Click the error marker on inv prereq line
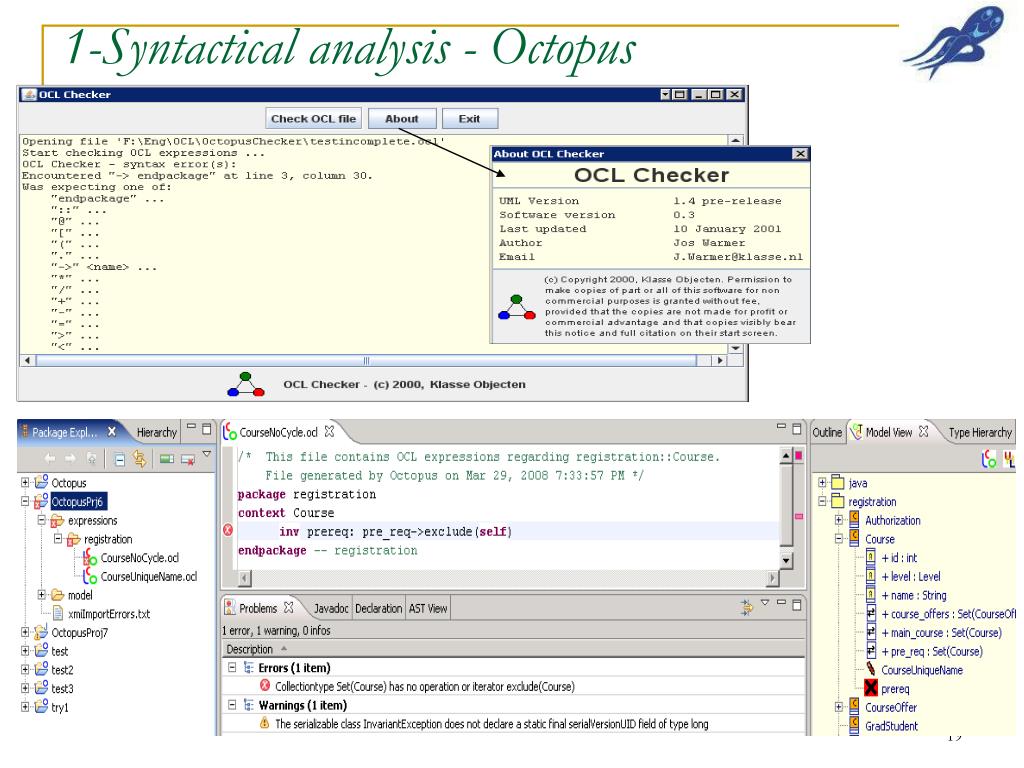 pyautogui.click(x=228, y=530)
